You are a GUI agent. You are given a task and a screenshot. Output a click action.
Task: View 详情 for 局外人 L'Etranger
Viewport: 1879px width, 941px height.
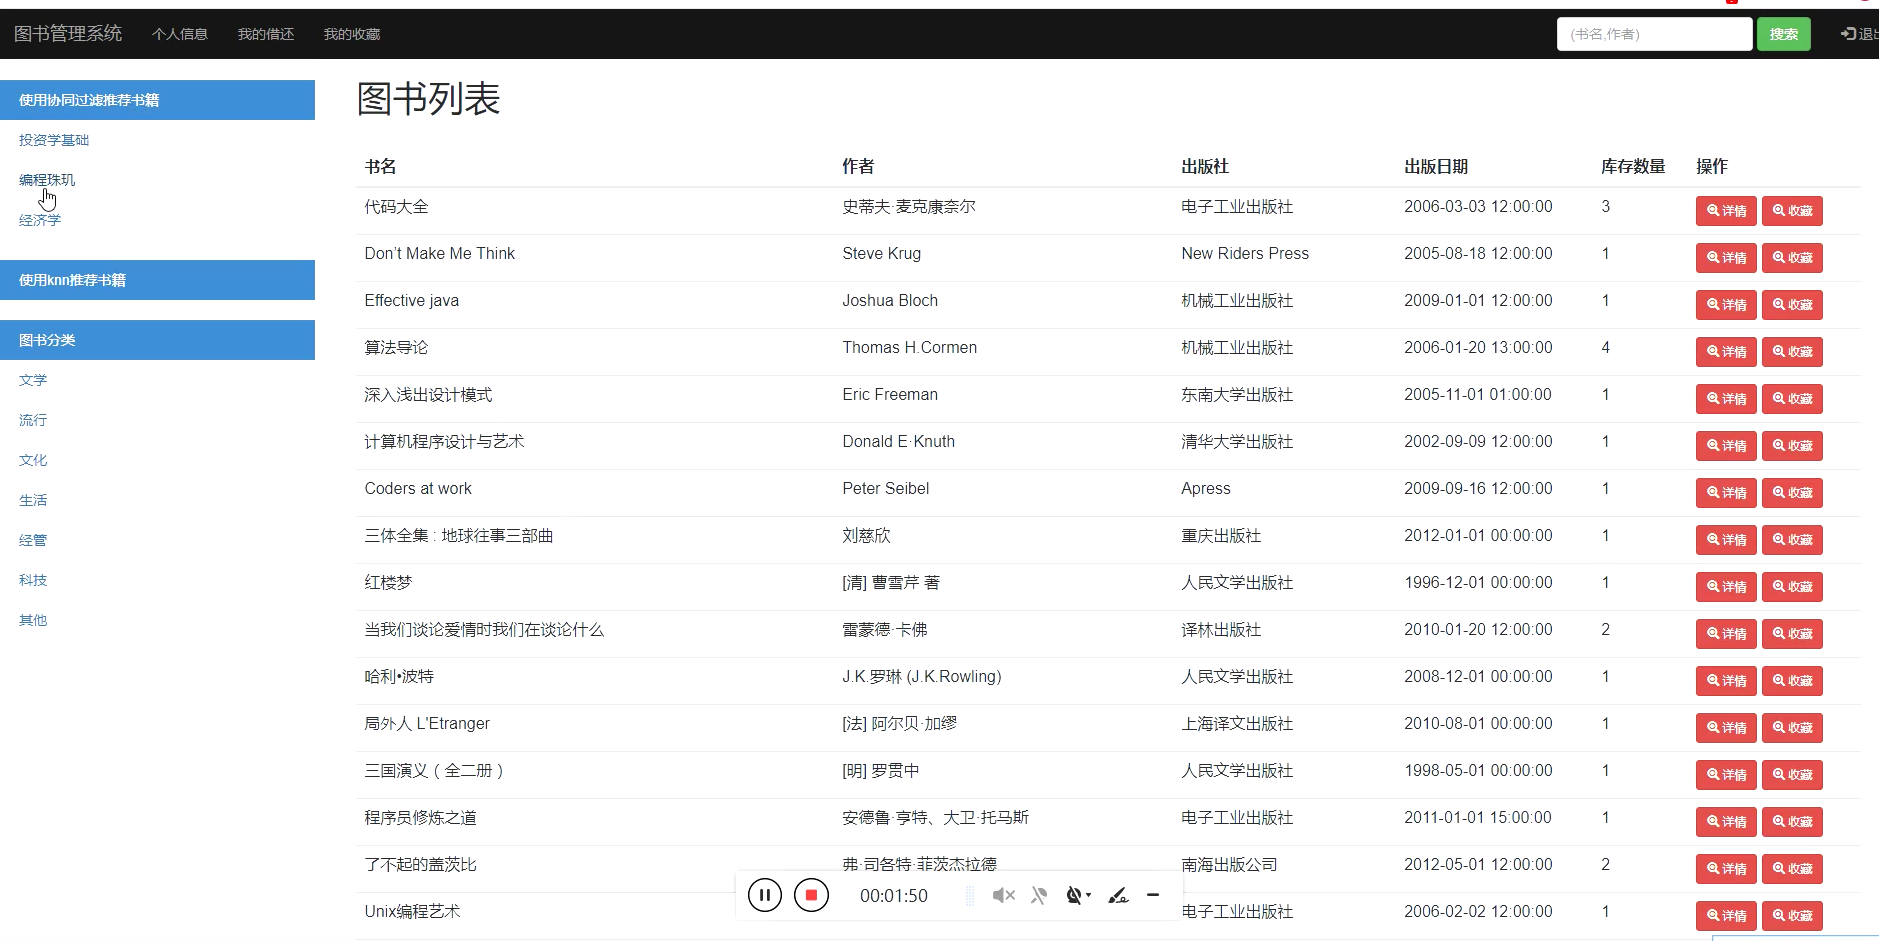(1726, 728)
